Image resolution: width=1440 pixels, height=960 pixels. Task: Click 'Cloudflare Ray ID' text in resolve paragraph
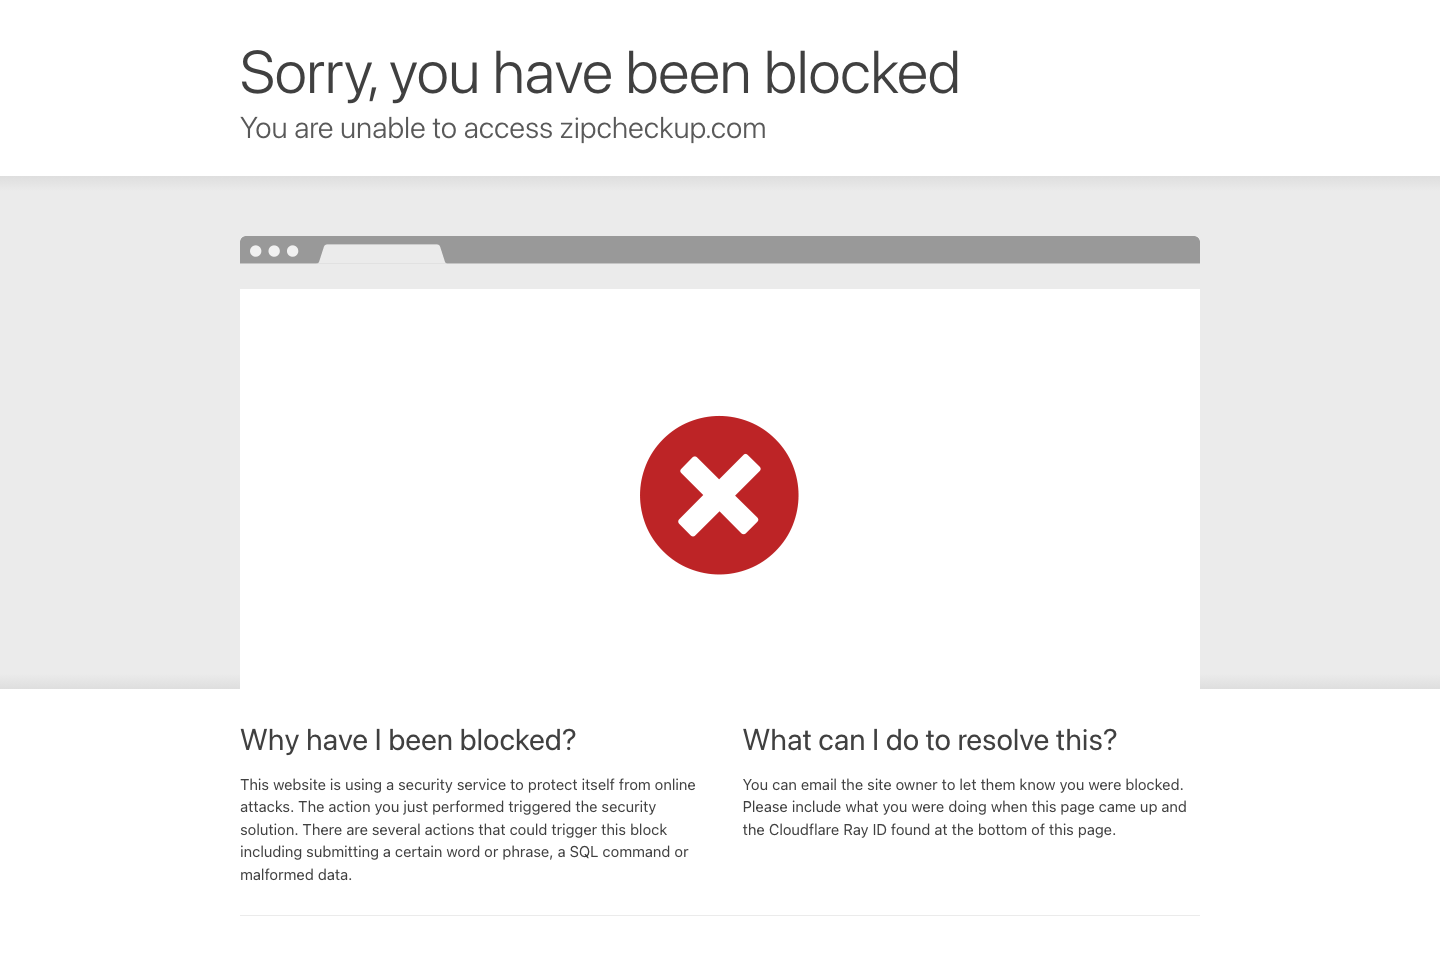click(828, 830)
